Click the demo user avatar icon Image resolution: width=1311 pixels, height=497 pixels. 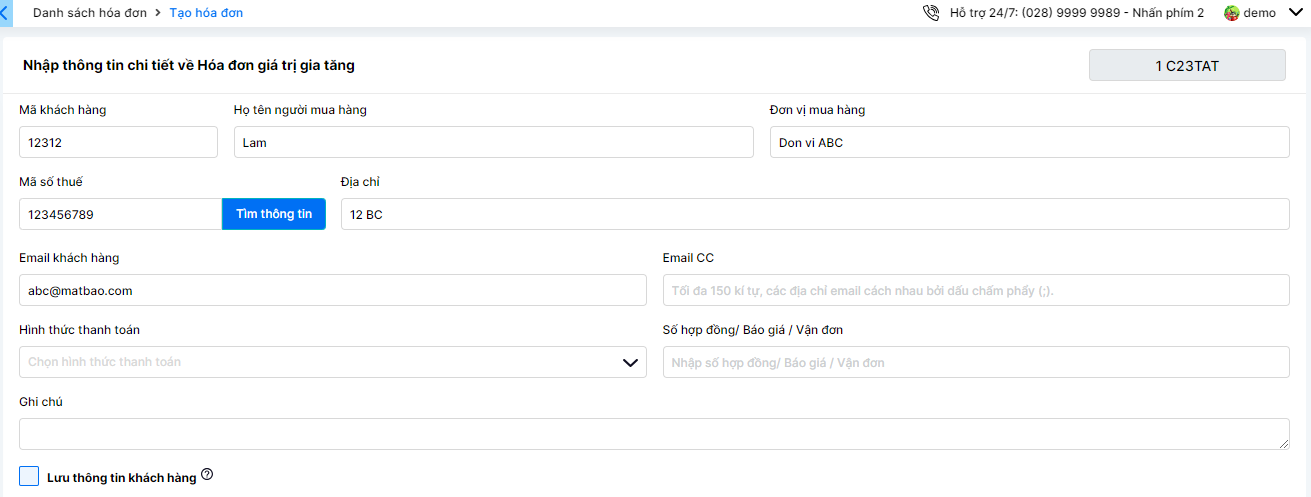1231,13
